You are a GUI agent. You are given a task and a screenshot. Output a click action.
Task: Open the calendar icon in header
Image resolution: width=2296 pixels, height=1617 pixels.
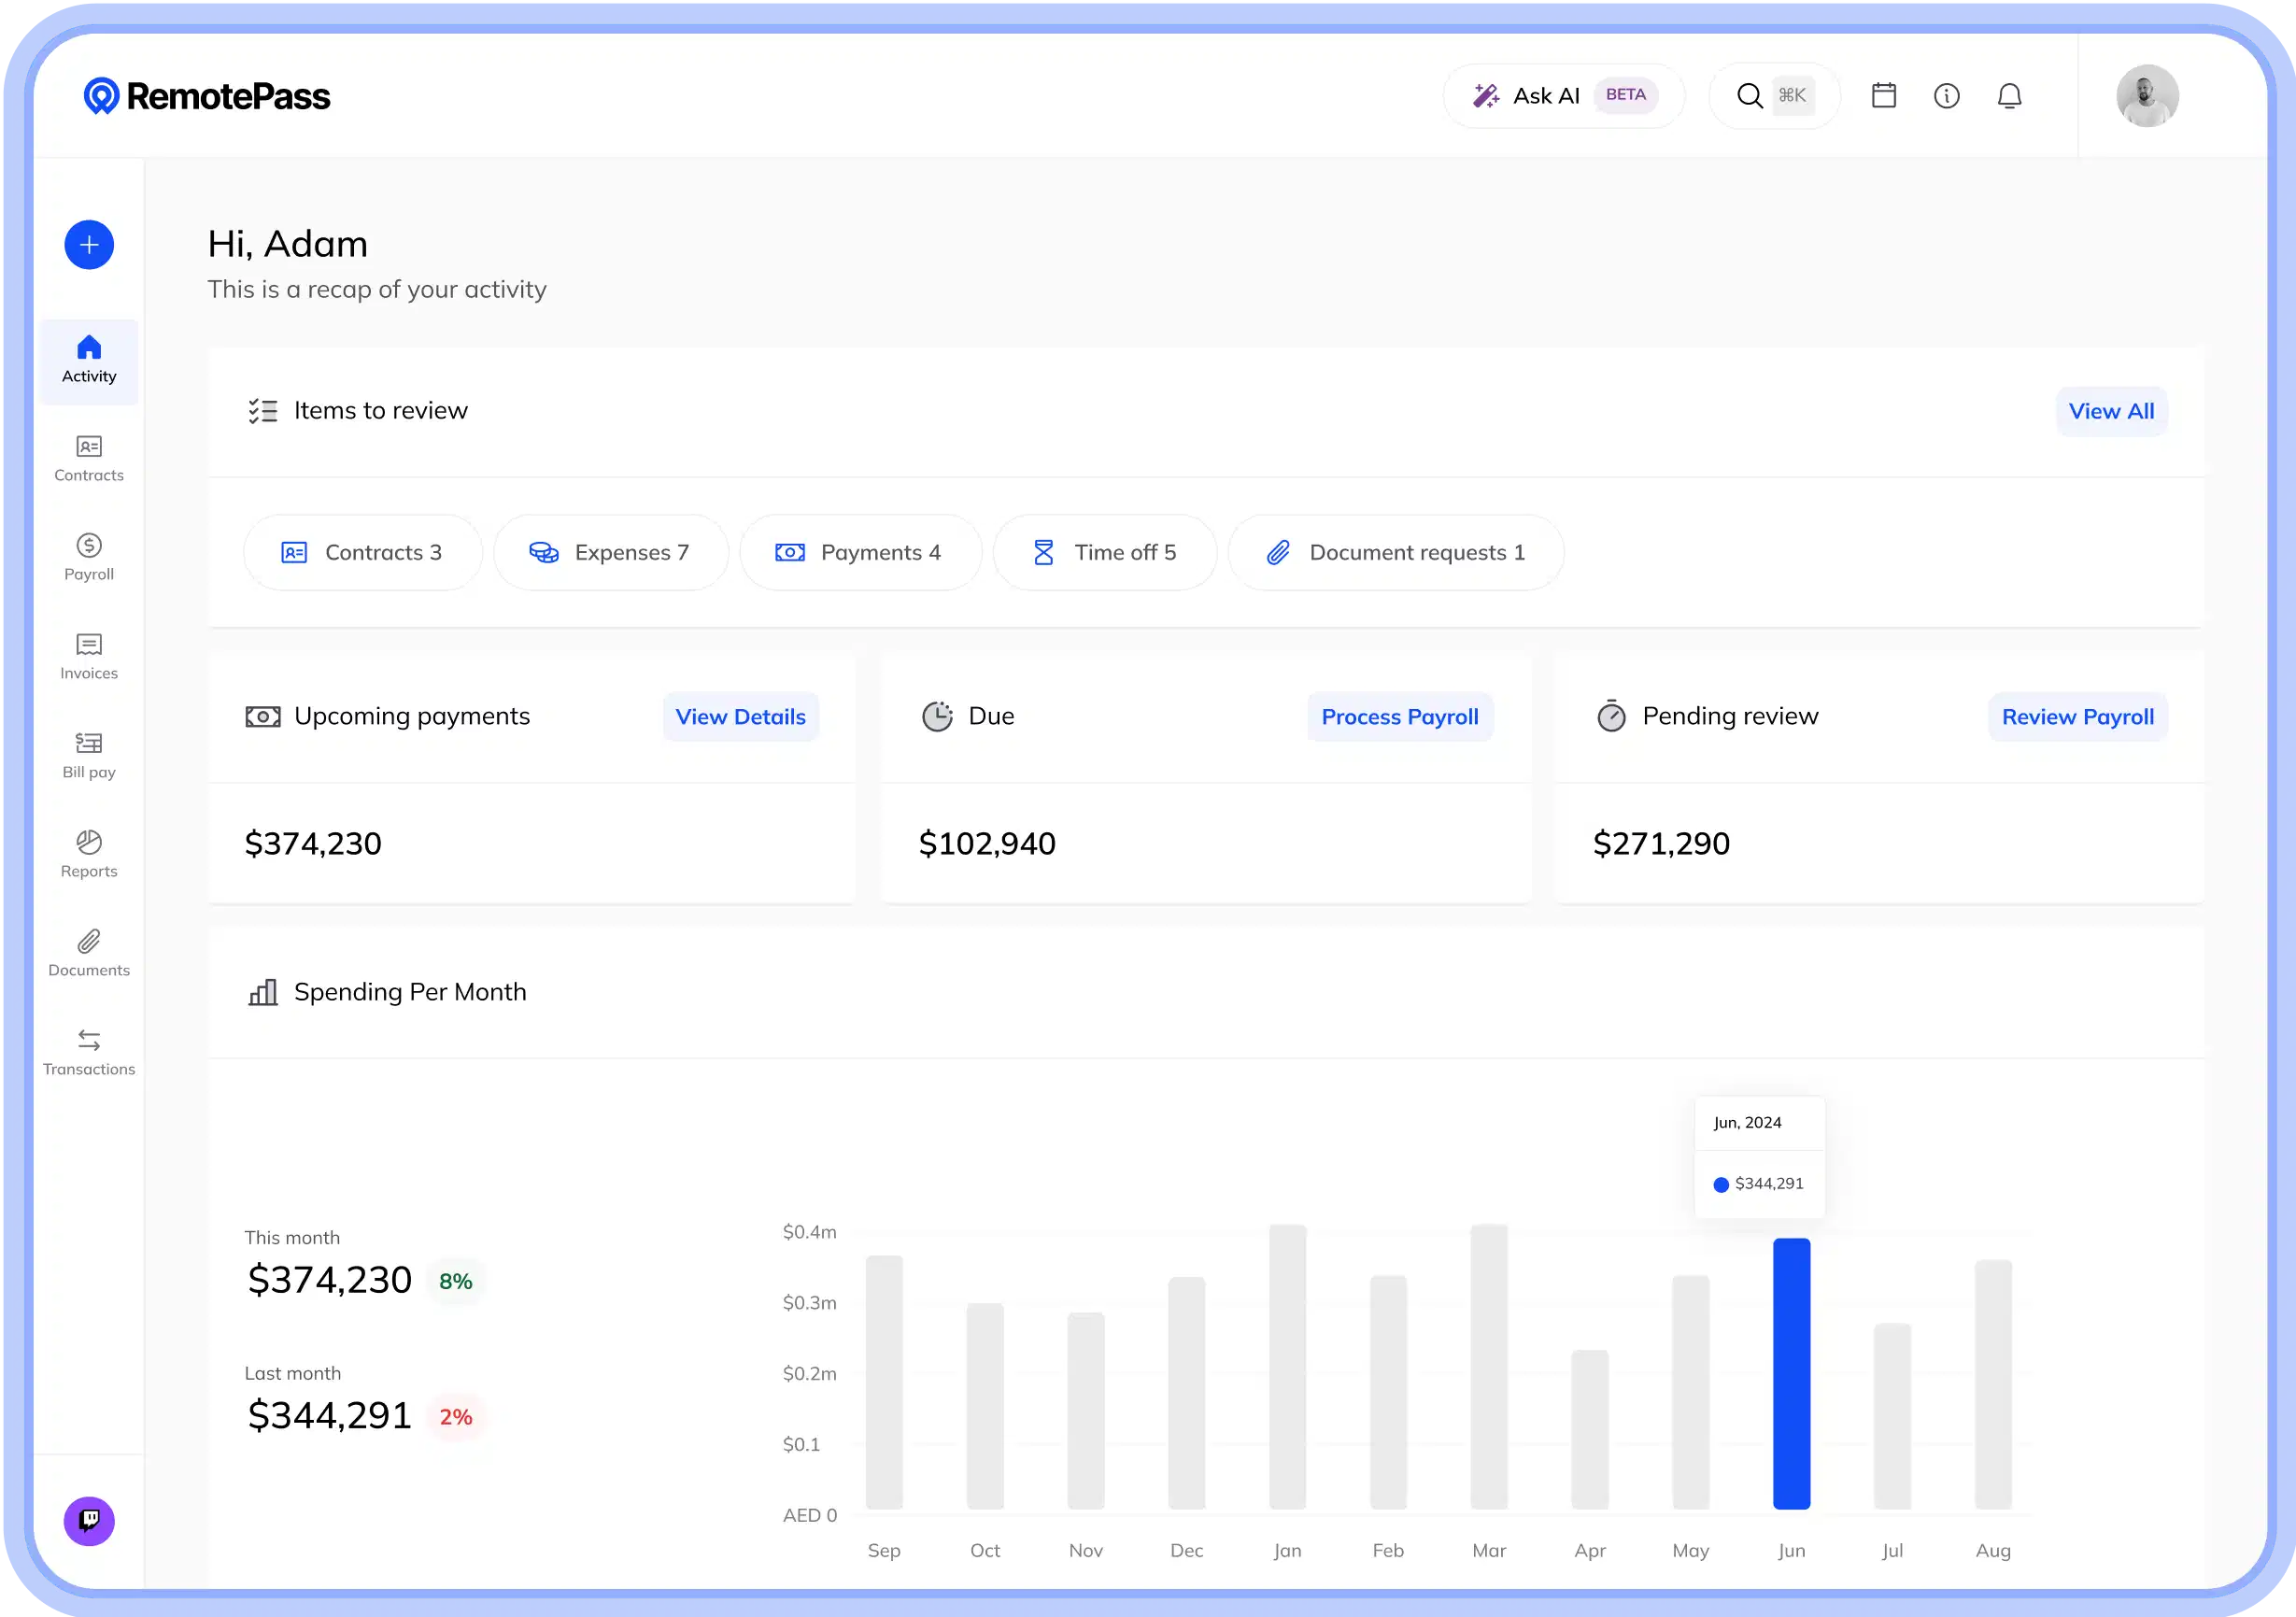[x=1884, y=96]
